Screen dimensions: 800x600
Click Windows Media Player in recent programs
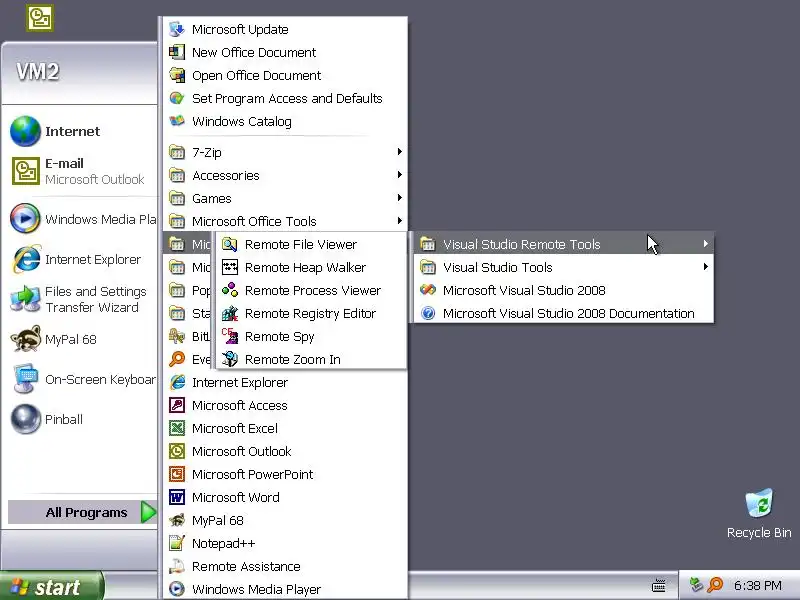(x=81, y=219)
